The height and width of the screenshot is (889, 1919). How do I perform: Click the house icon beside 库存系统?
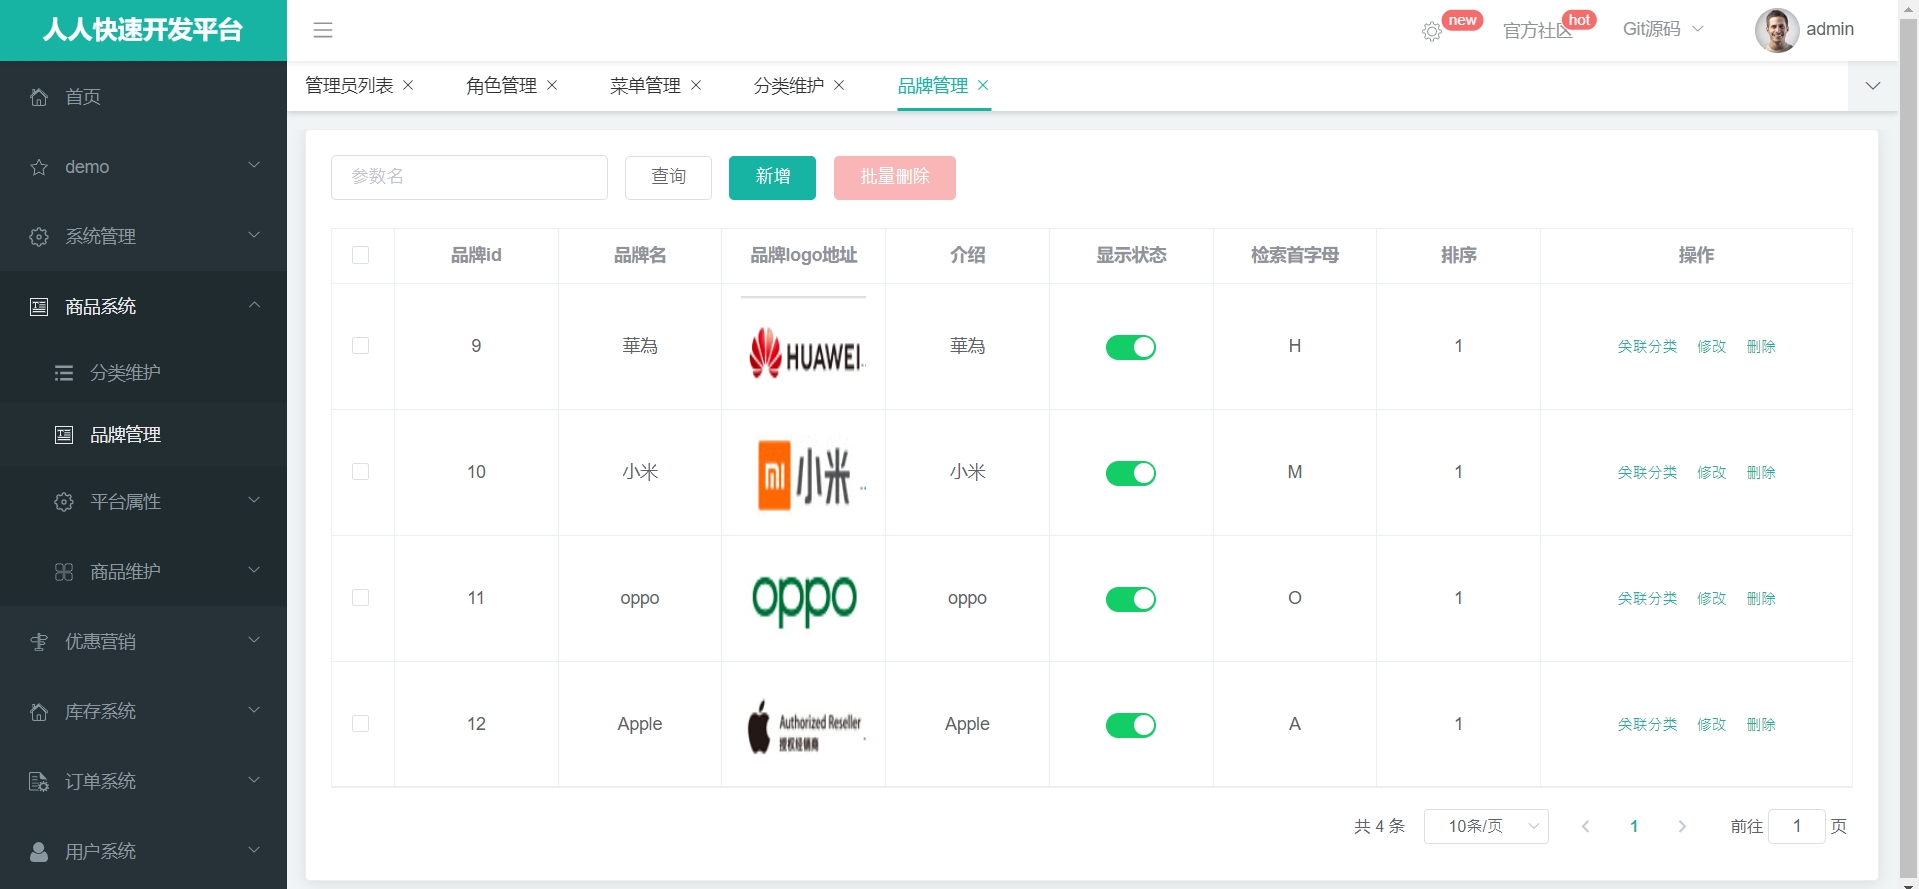click(39, 712)
